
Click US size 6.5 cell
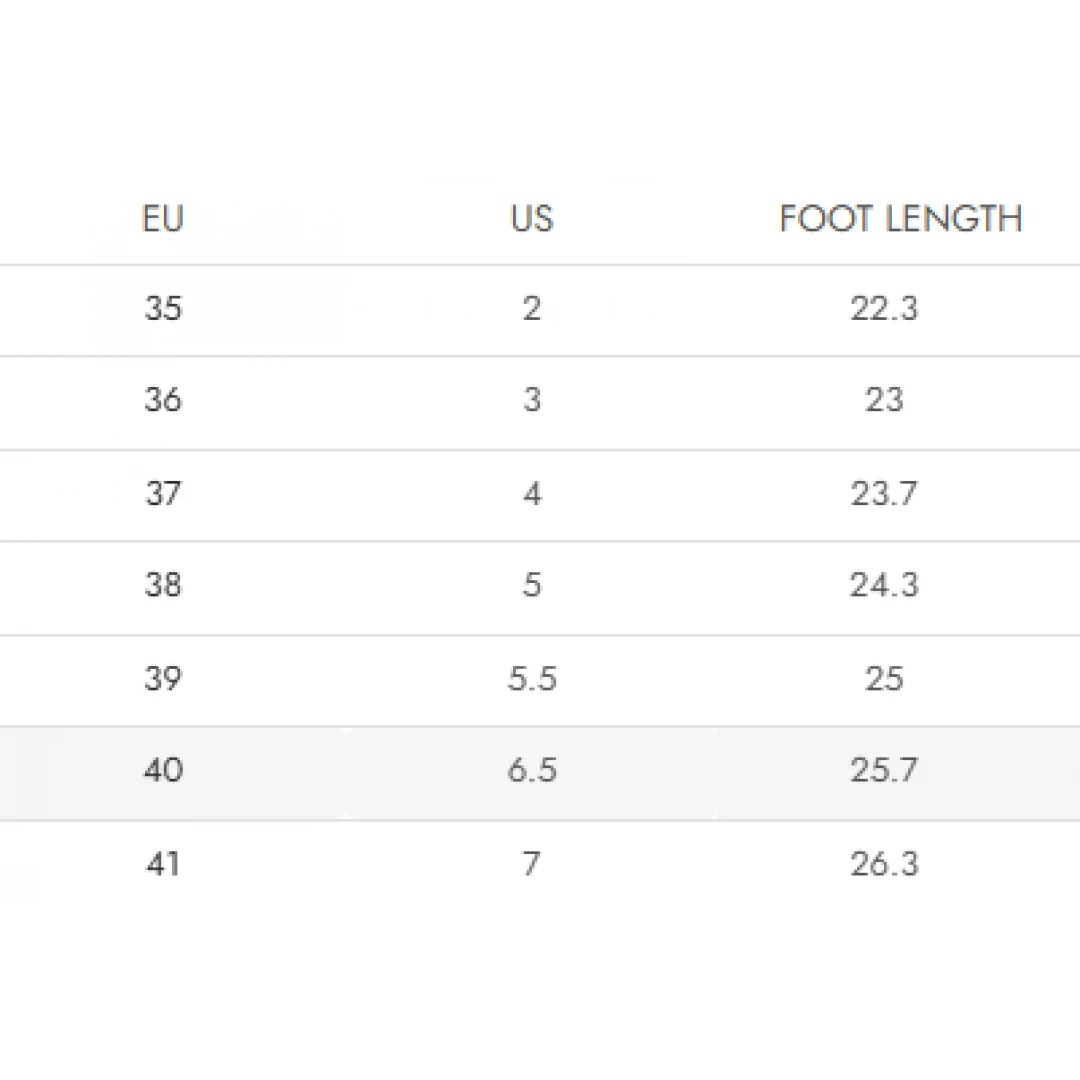coord(531,771)
